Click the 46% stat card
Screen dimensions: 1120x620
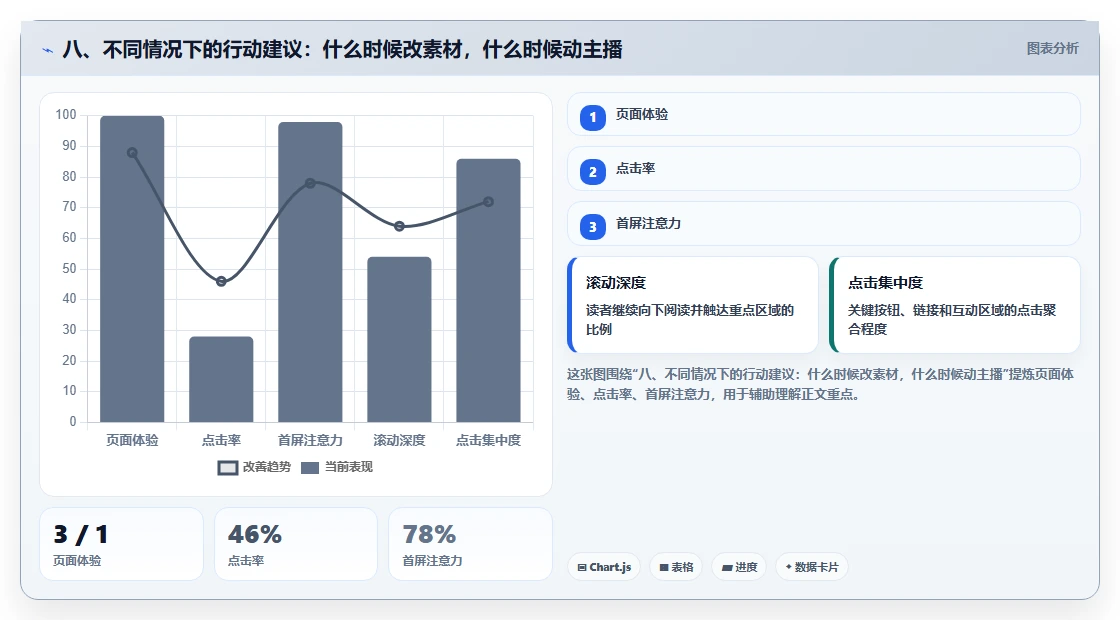(296, 544)
